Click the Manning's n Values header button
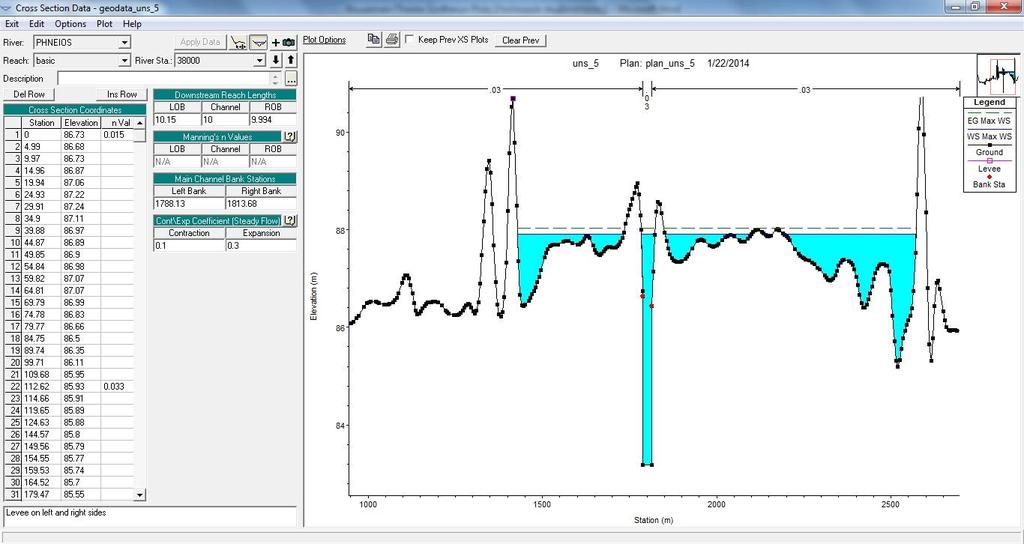 click(218, 136)
